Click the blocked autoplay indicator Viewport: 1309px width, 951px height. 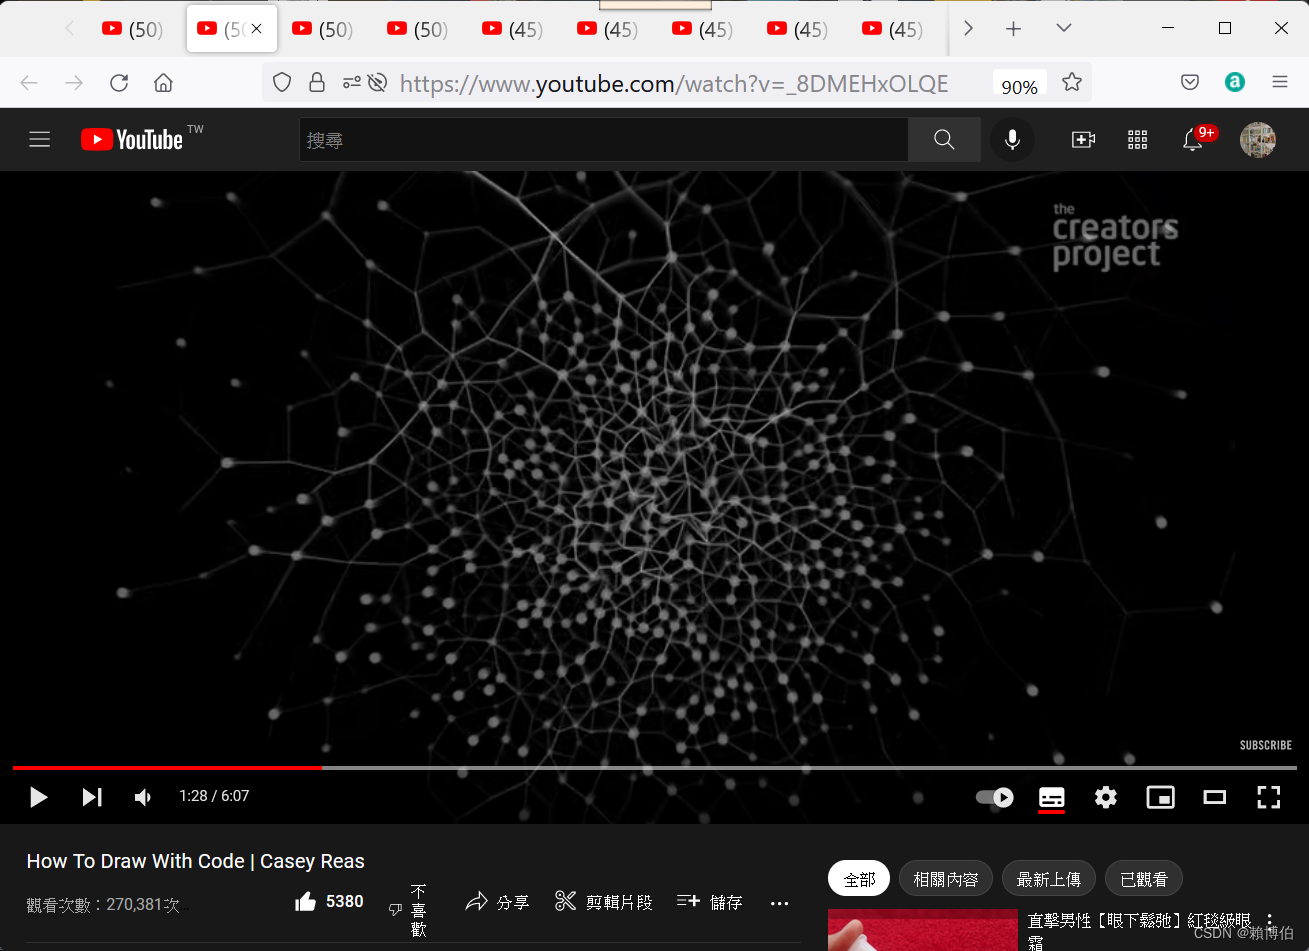click(377, 83)
